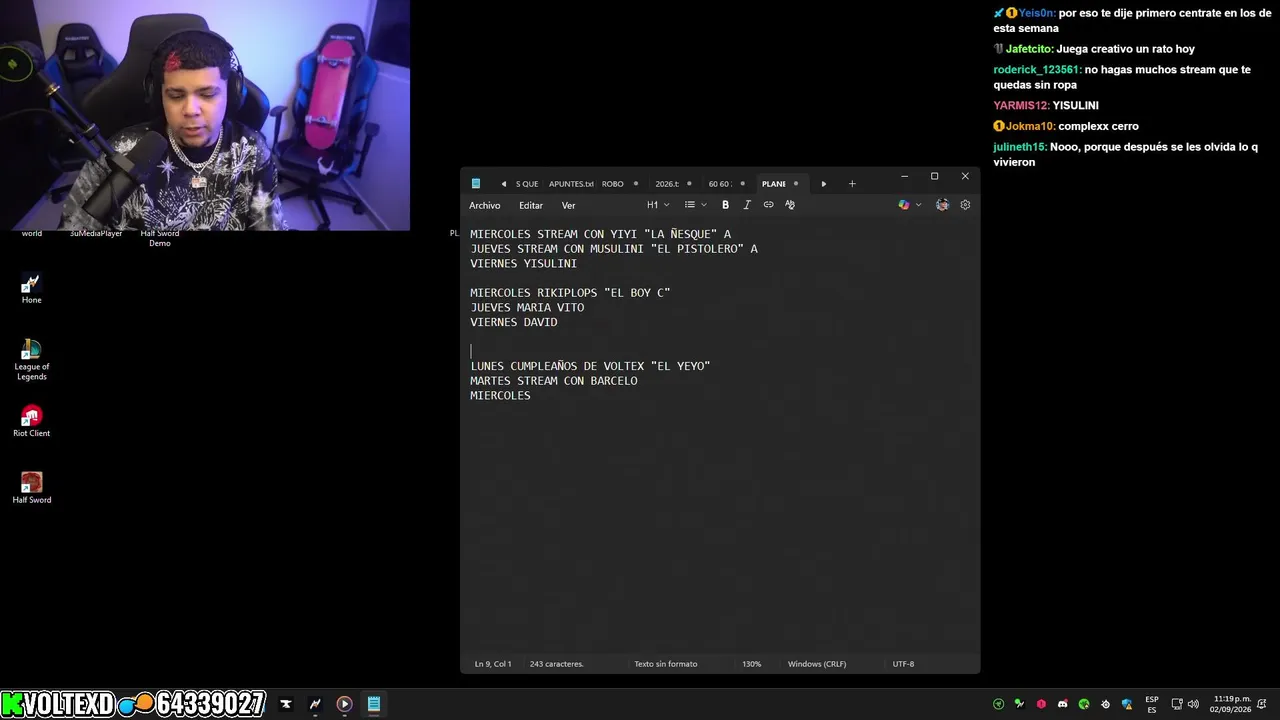Click the Copilot icon in Notepad
Image resolution: width=1280 pixels, height=720 pixels.
[x=904, y=205]
